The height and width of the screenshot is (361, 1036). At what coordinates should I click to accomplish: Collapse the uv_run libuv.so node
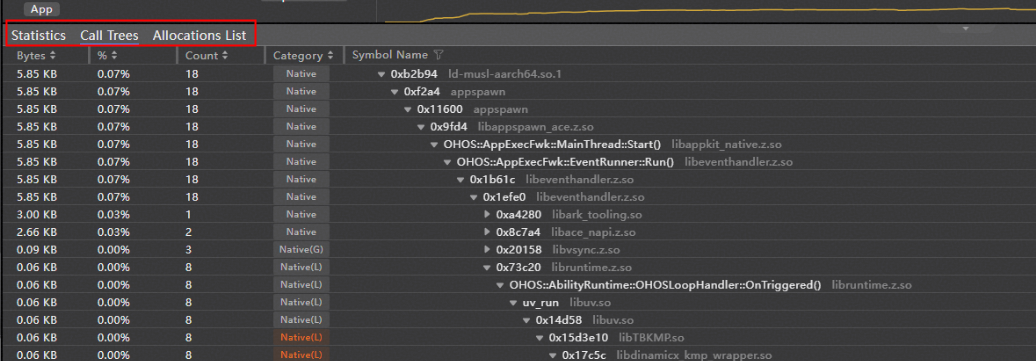coord(513,303)
